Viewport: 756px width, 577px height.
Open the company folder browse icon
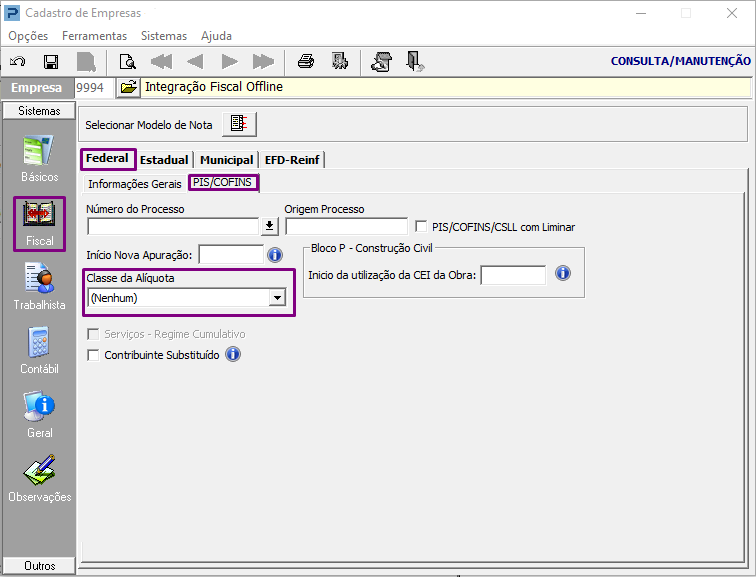pyautogui.click(x=128, y=87)
